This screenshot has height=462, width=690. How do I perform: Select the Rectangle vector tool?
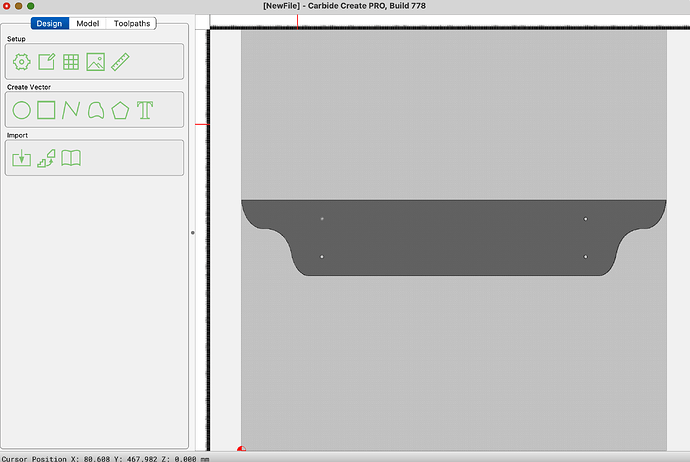(x=46, y=110)
